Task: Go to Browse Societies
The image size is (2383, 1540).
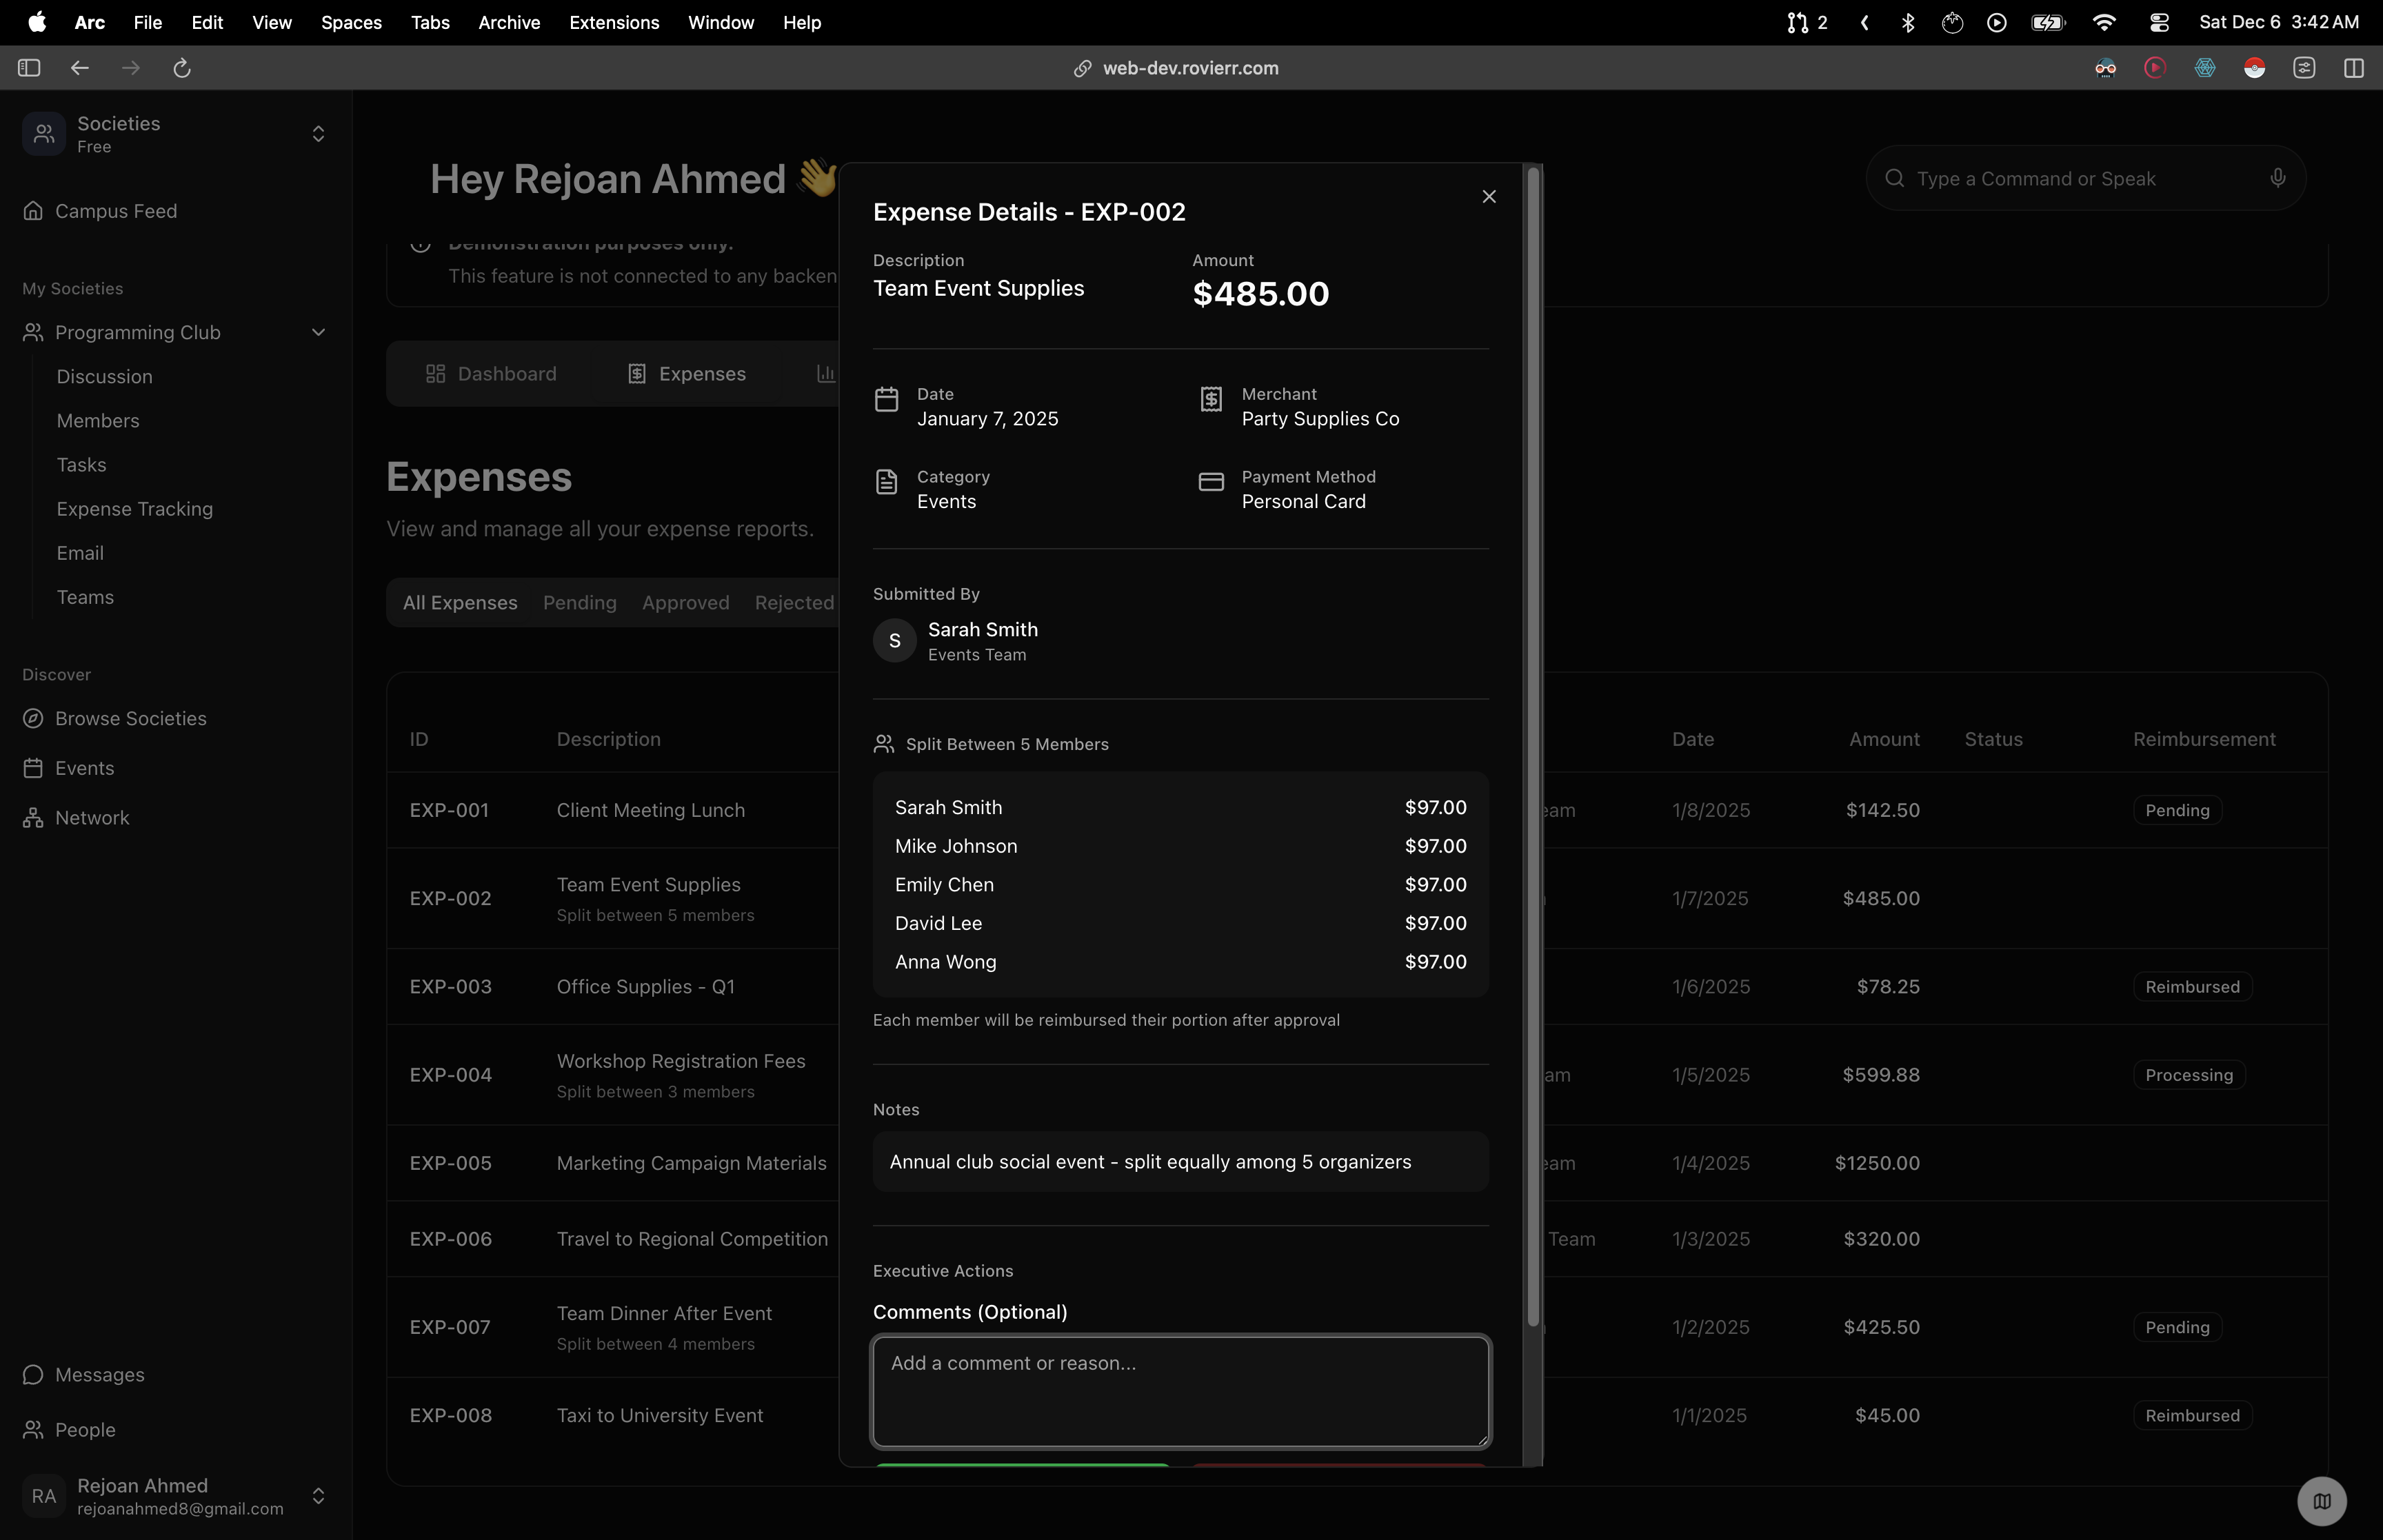Action: (130, 719)
